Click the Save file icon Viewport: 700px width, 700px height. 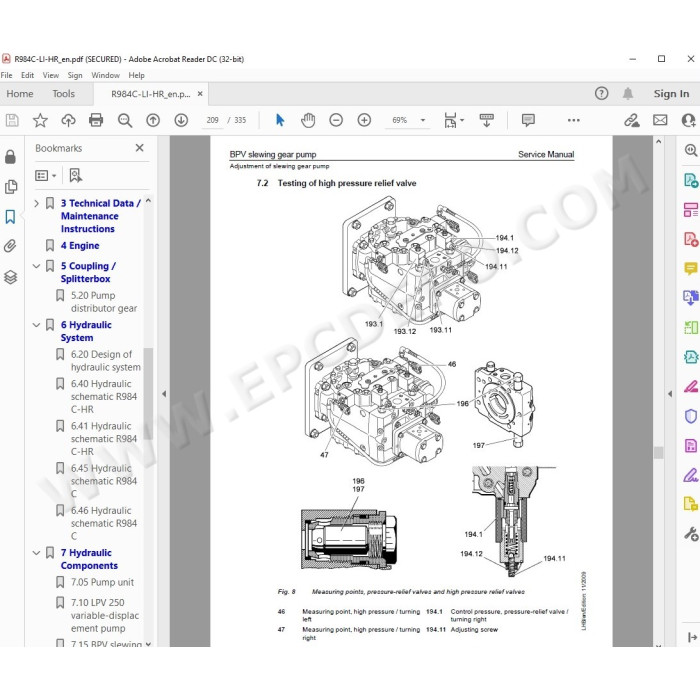click(x=12, y=120)
